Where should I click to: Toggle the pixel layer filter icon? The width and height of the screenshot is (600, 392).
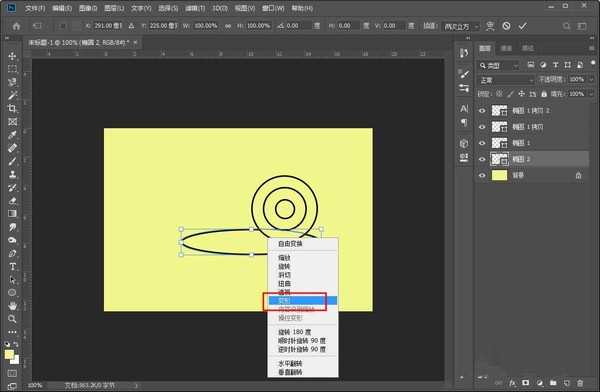(531, 65)
